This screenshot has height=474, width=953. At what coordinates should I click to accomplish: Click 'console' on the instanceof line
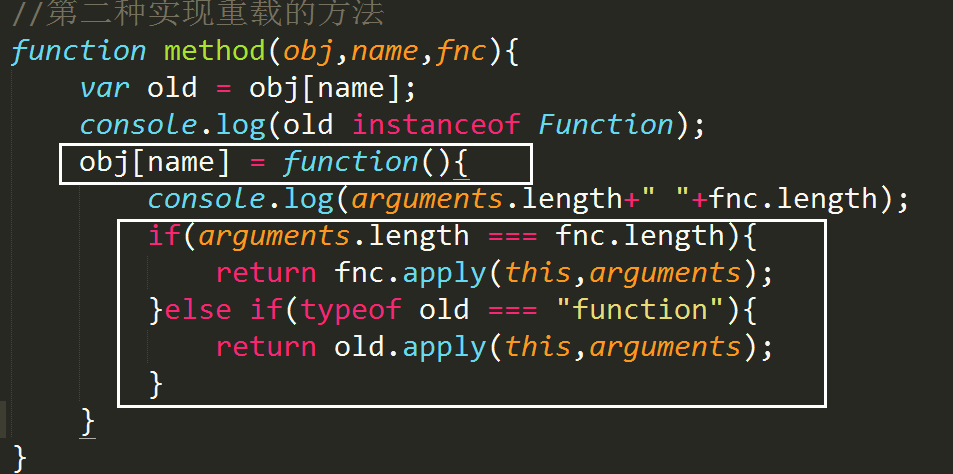(138, 125)
